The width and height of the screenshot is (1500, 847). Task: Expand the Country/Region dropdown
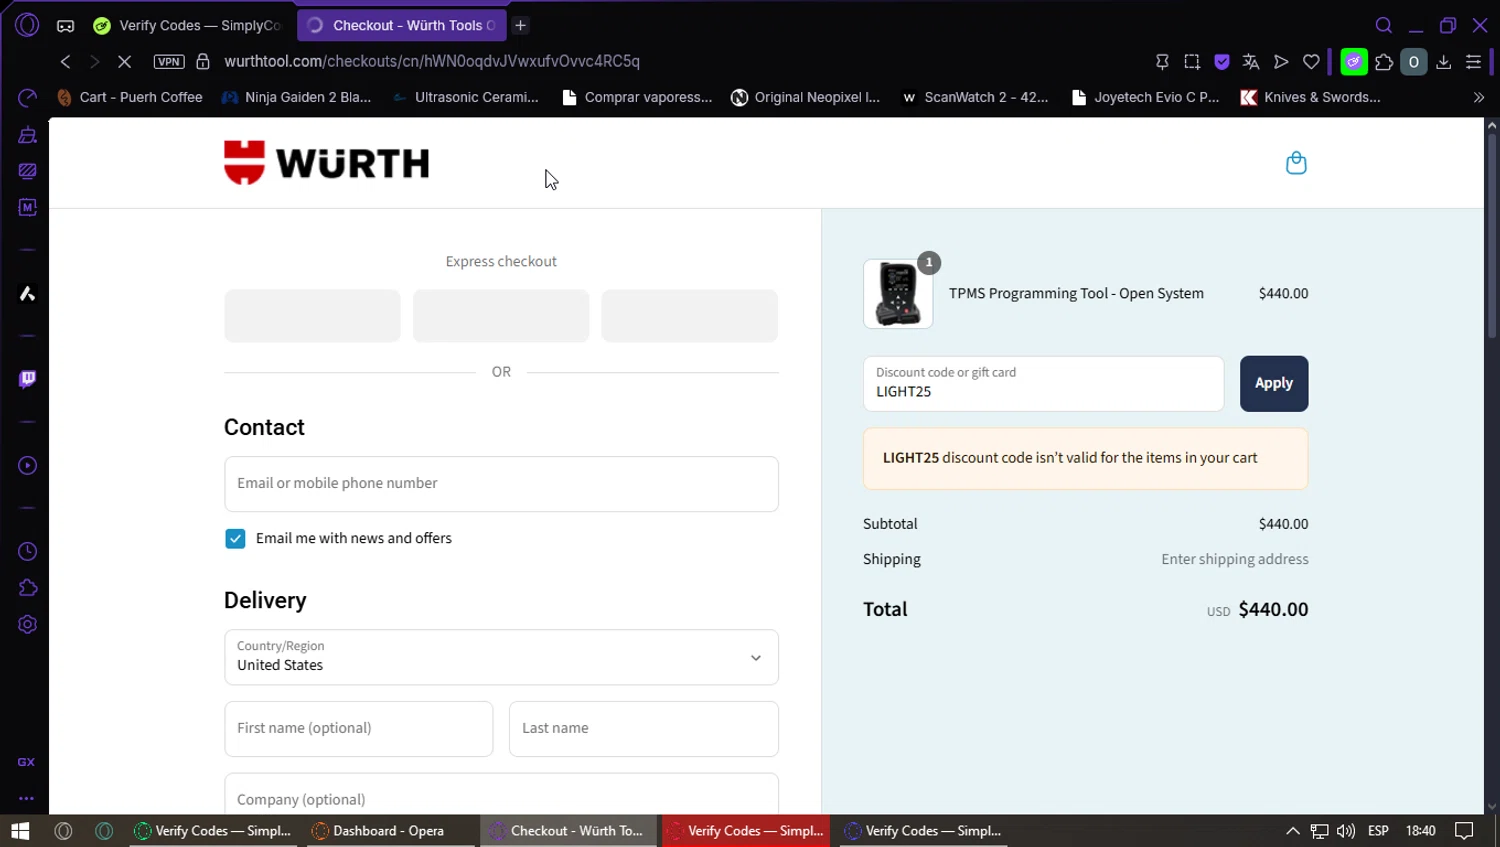point(501,657)
